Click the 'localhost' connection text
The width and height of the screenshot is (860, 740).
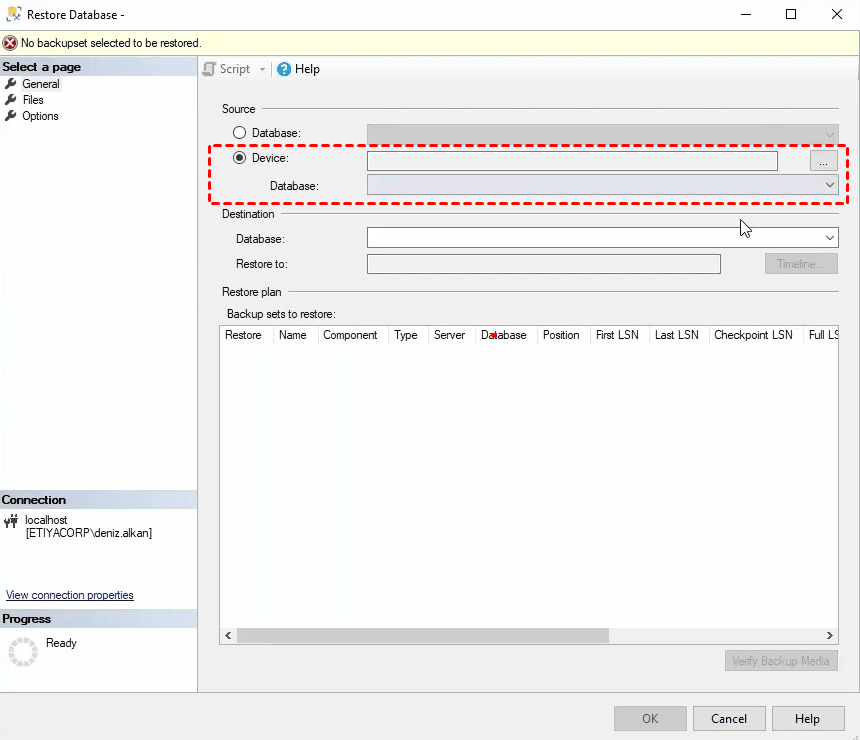coord(46,520)
